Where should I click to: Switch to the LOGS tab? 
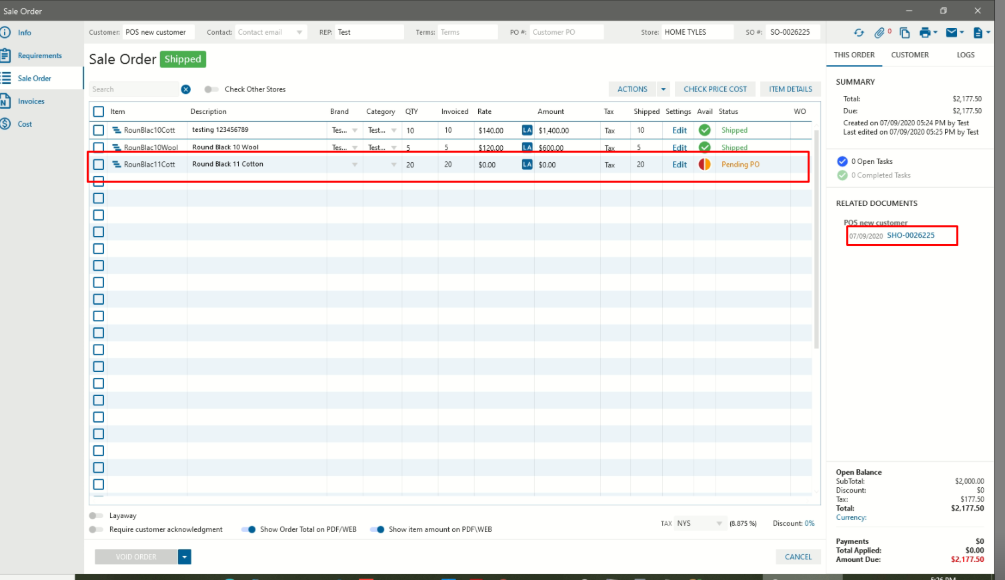(965, 55)
